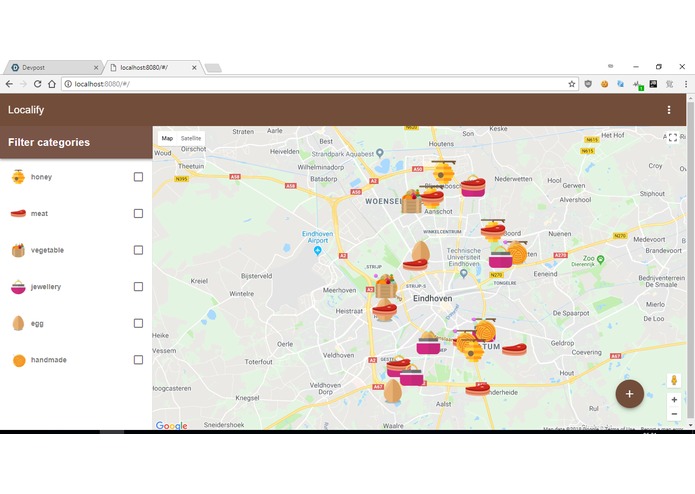Screen dimensions: 695x494
Task: Click the jewellery sidebar icon
Action: pos(18,287)
